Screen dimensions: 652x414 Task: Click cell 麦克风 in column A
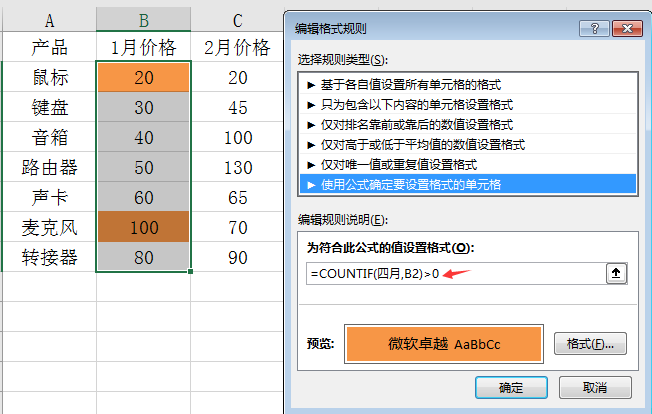49,227
